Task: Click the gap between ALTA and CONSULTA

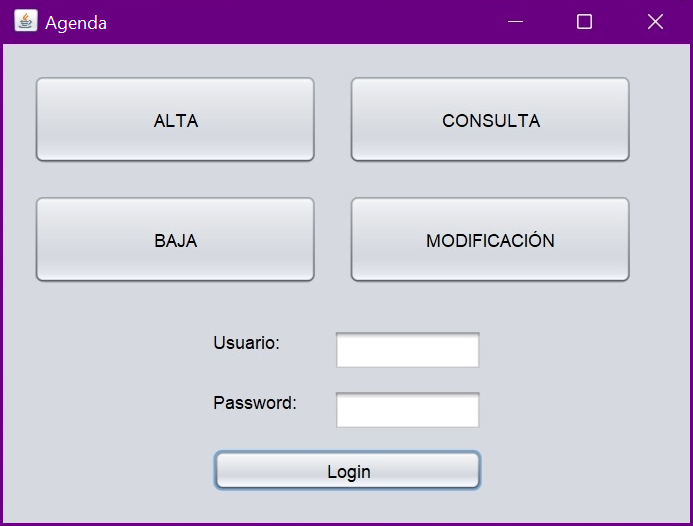Action: (333, 120)
